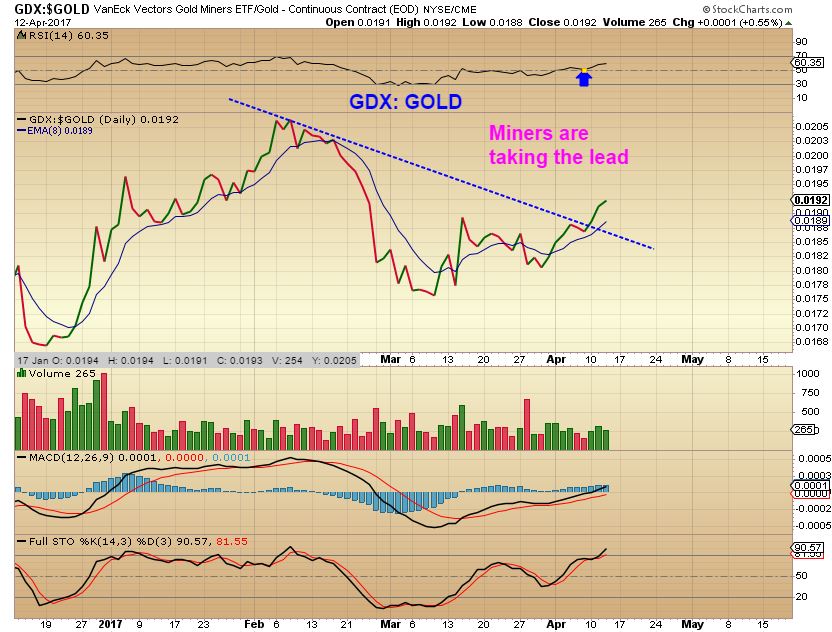Viewport: 832px width, 632px height.
Task: Click the Volume 265 value in header
Action: 635,22
